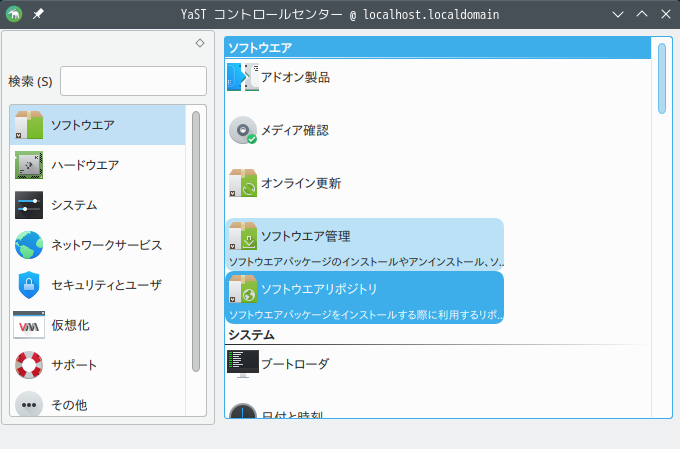Click the ソフトウエア管理 description text

click(366, 262)
